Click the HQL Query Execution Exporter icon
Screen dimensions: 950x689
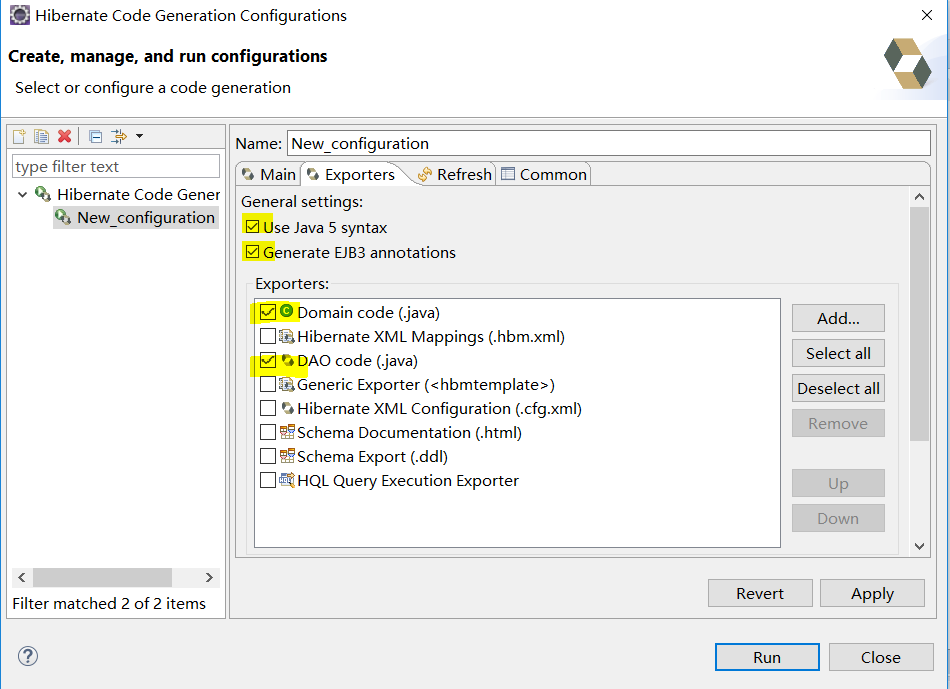[x=287, y=480]
